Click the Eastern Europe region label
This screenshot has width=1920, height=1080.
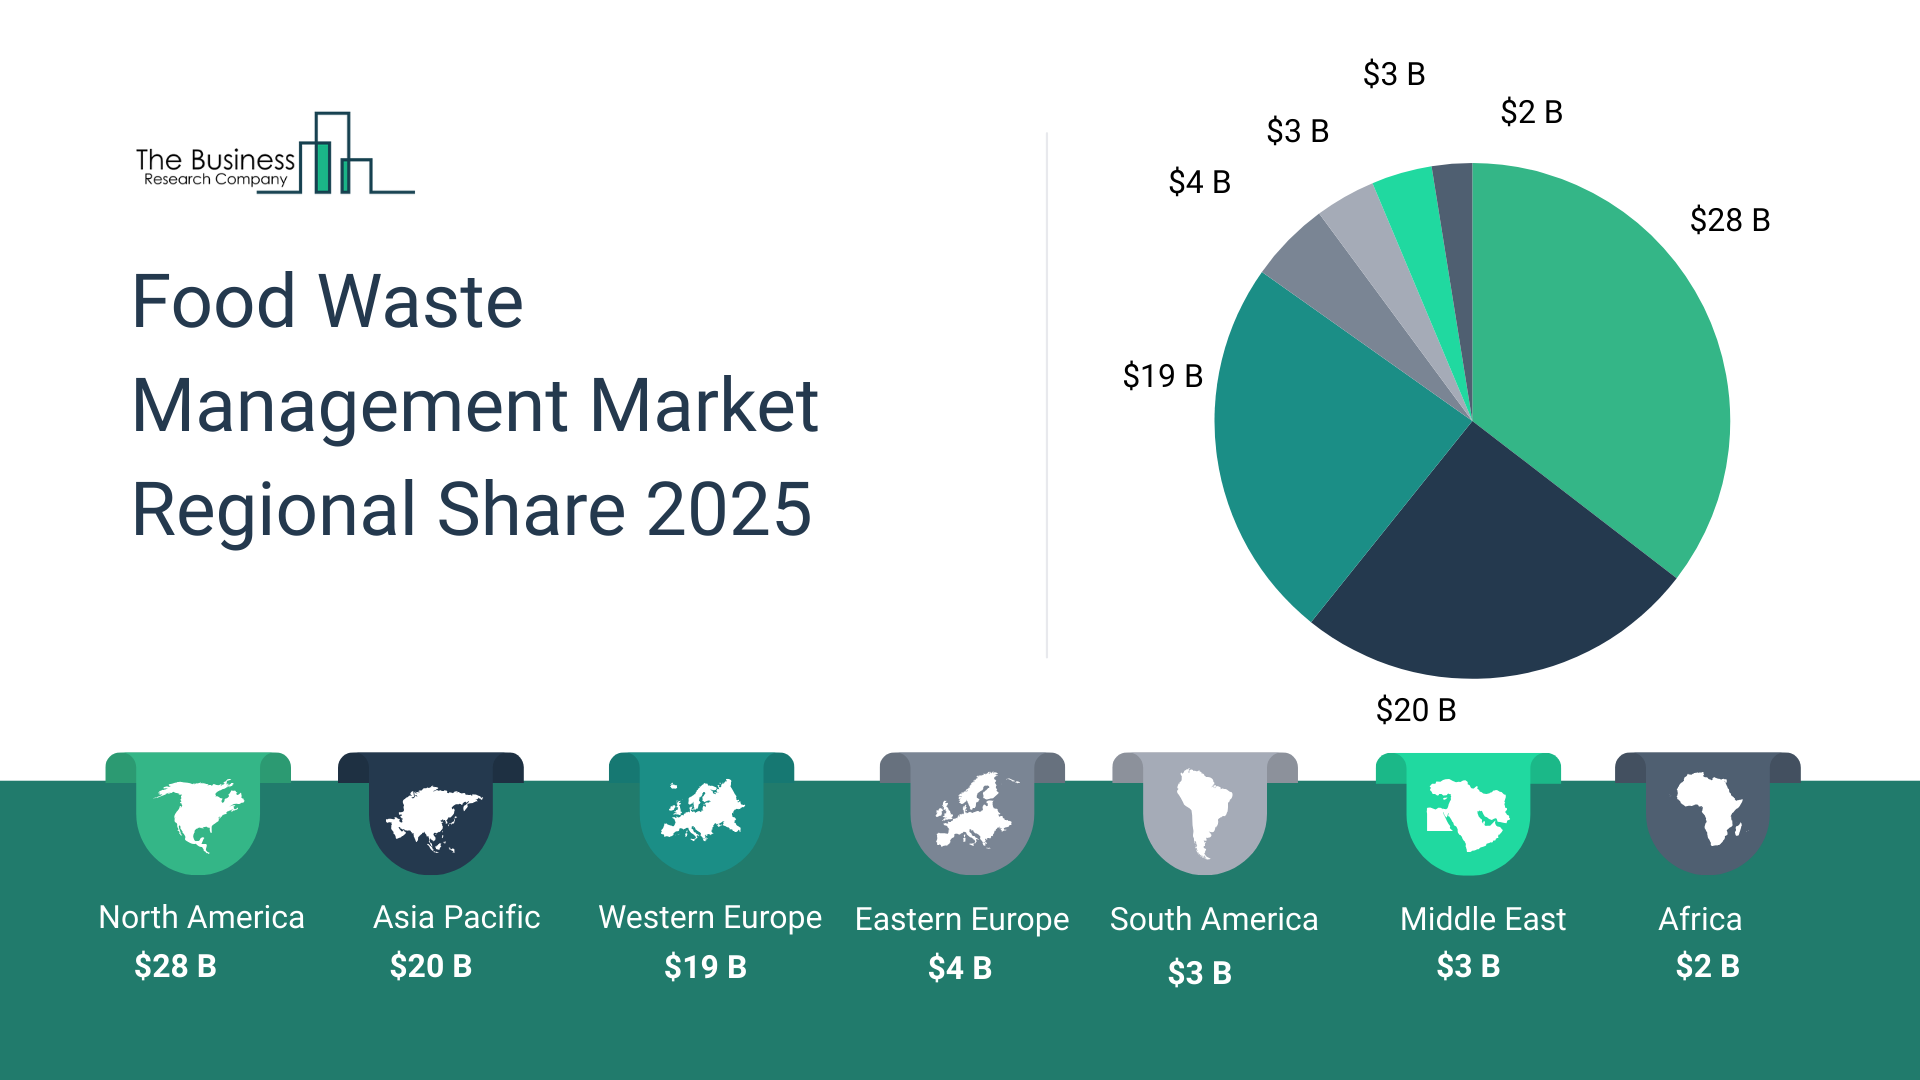(x=962, y=919)
